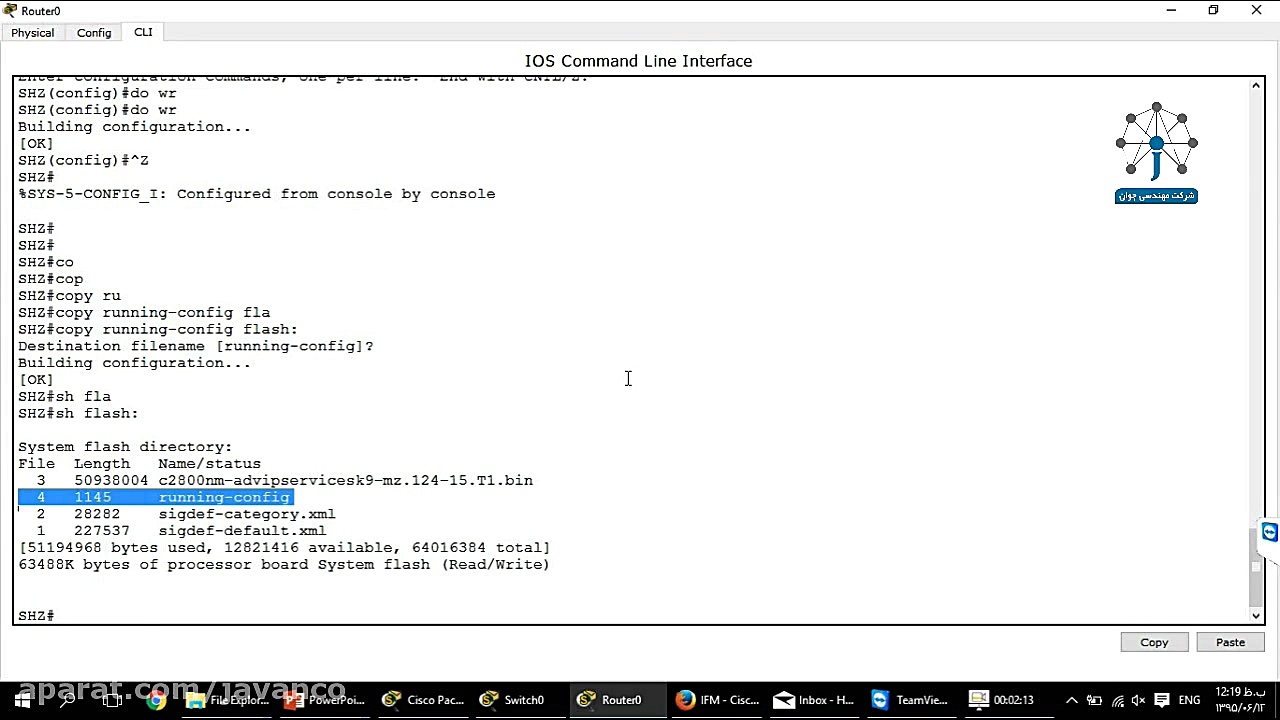Maximize the Router0 window

[1213, 10]
